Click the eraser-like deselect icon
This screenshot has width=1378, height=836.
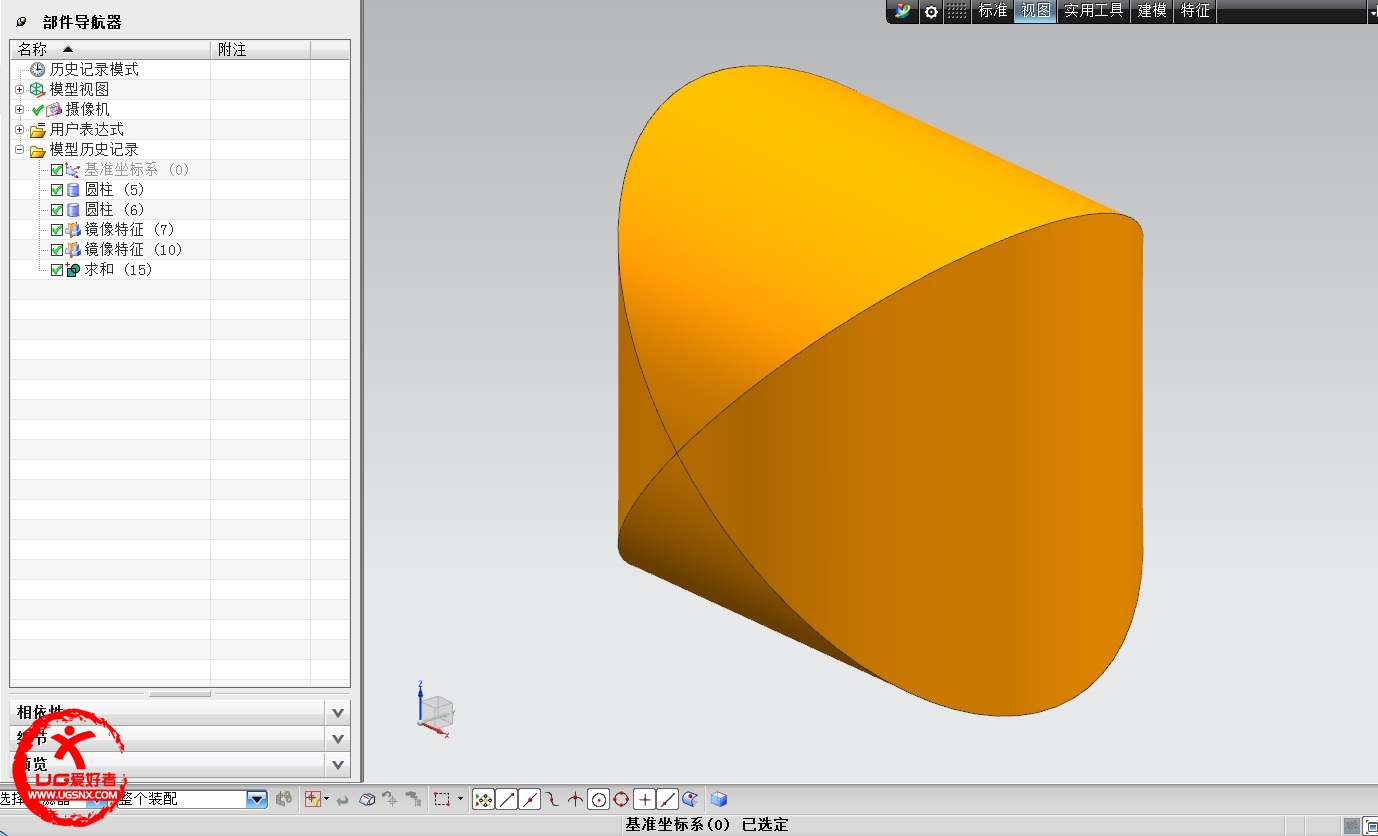tap(367, 799)
